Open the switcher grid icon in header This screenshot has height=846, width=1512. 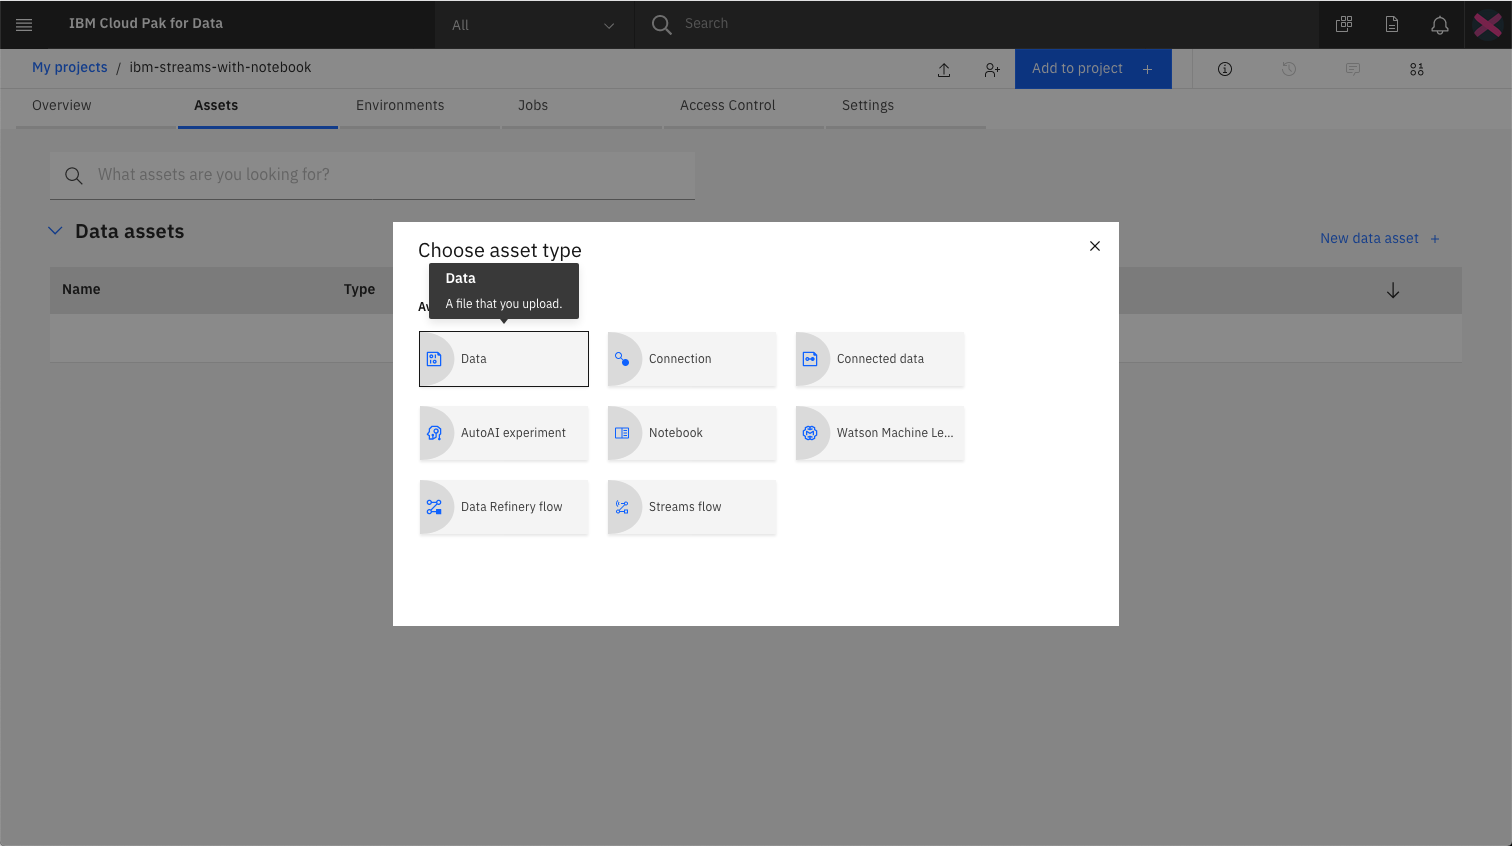[x=1344, y=24]
